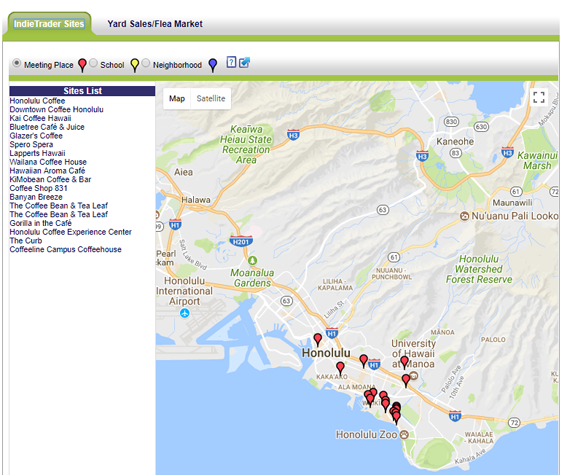
Task: Open Coffeeline Campus Coffeehouse link
Action: 65,249
